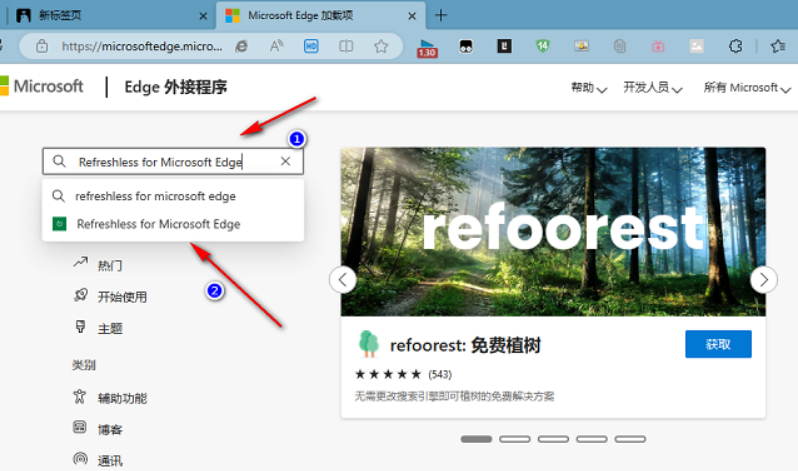Click the address bar URL
Image resolution: width=798 pixels, height=471 pixels.
(142, 46)
